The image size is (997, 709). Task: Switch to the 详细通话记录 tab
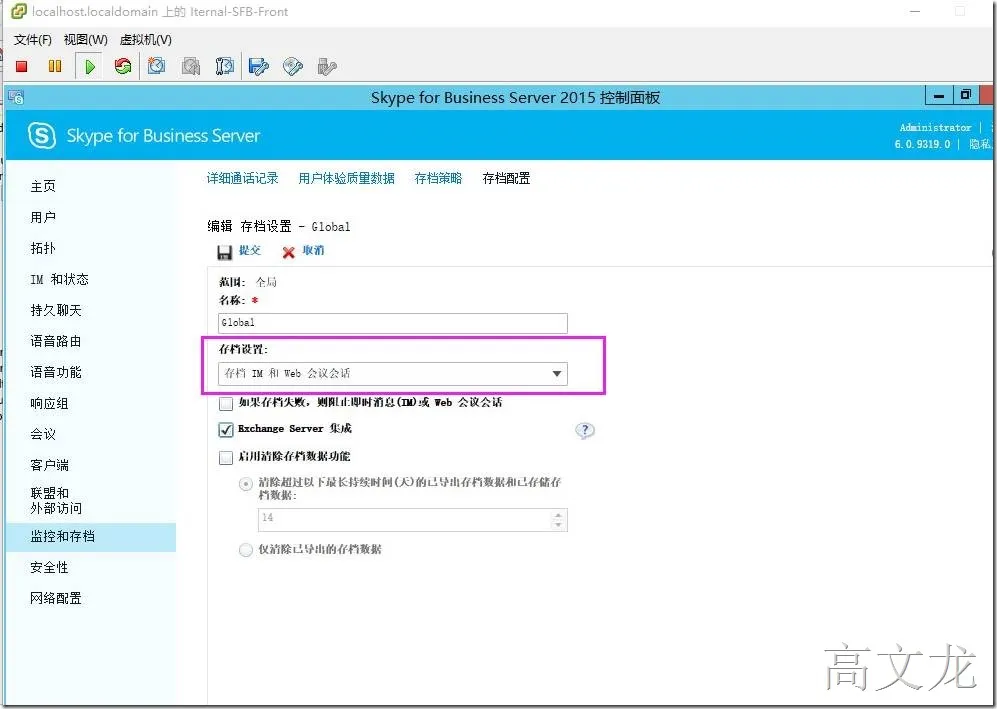click(x=242, y=178)
